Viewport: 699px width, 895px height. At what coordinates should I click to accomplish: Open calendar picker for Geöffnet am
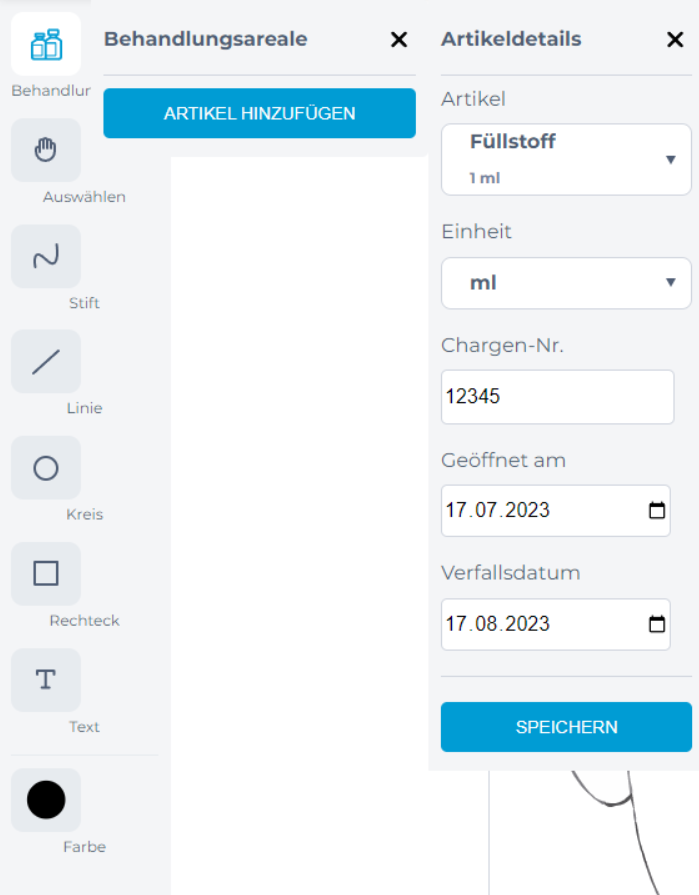657,510
